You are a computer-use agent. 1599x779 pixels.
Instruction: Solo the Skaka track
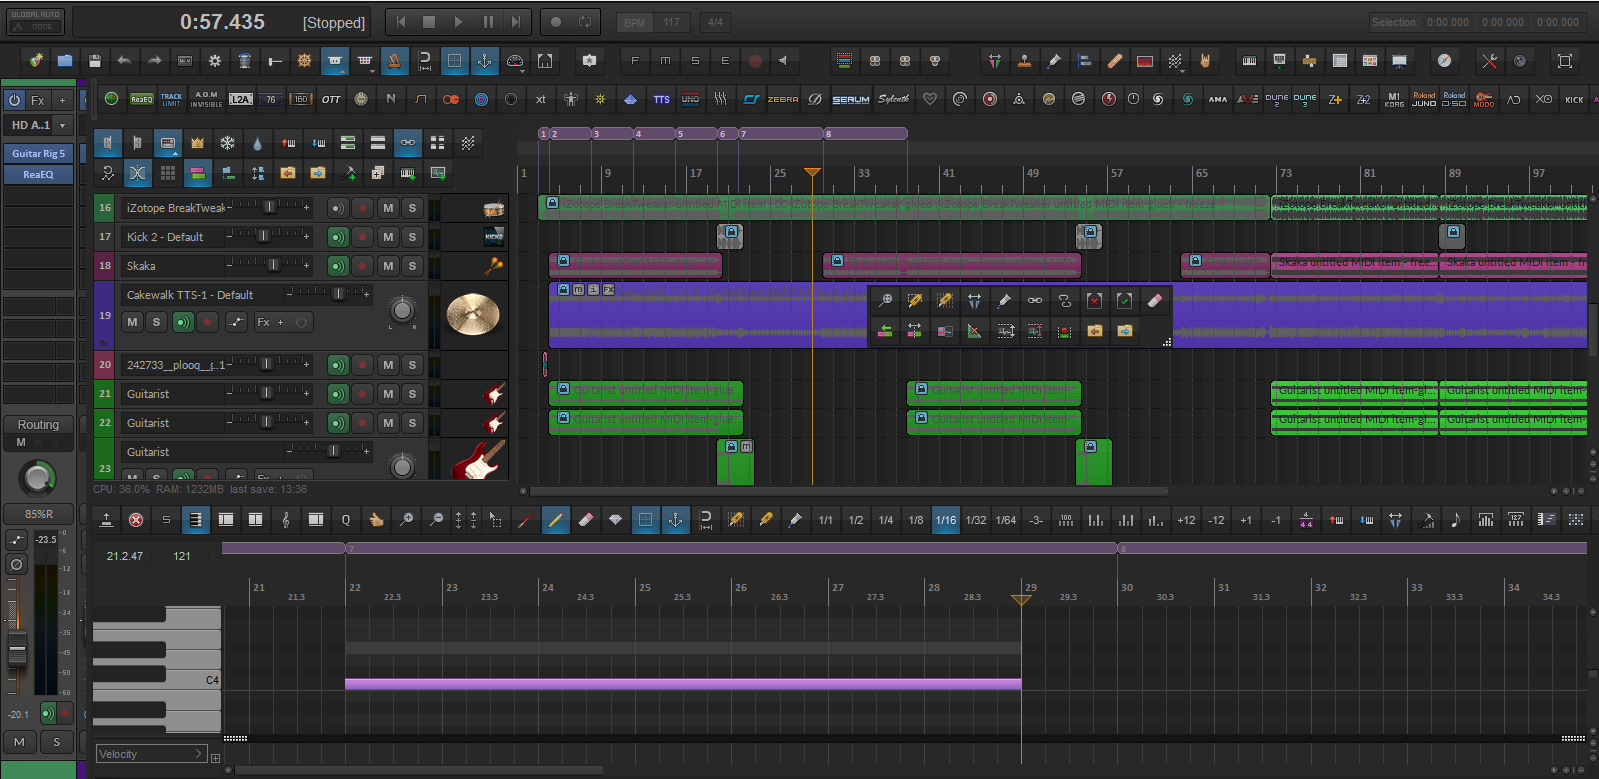click(x=412, y=266)
